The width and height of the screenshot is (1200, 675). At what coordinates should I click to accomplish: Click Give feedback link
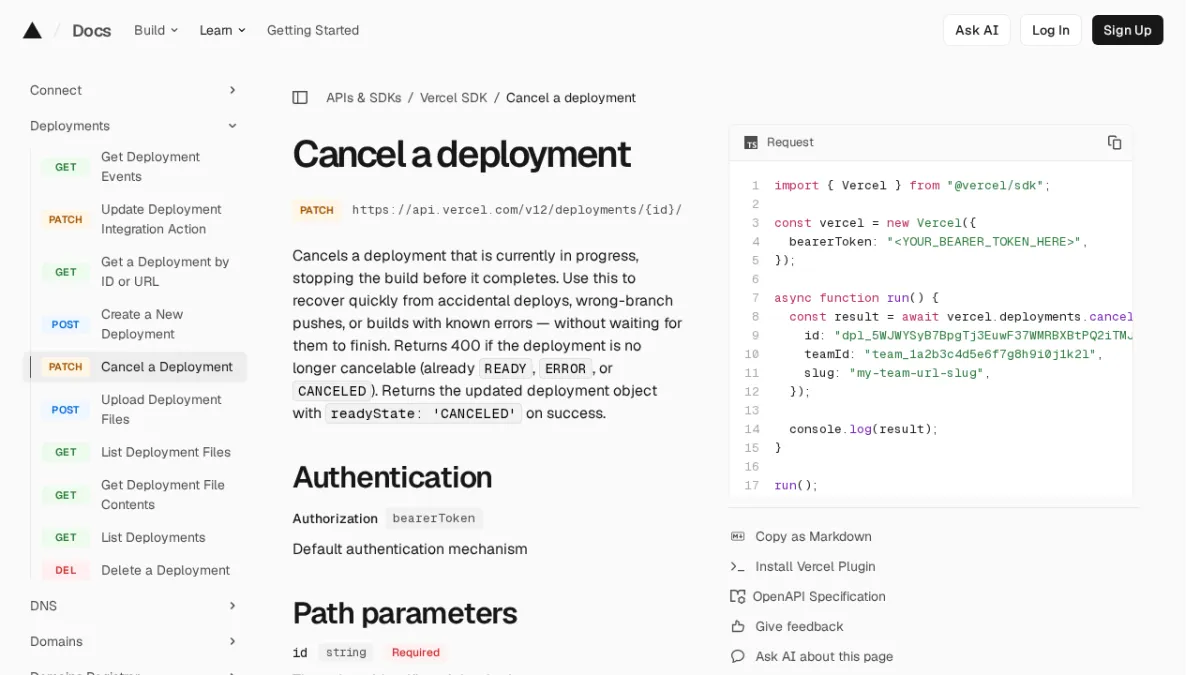pos(799,627)
